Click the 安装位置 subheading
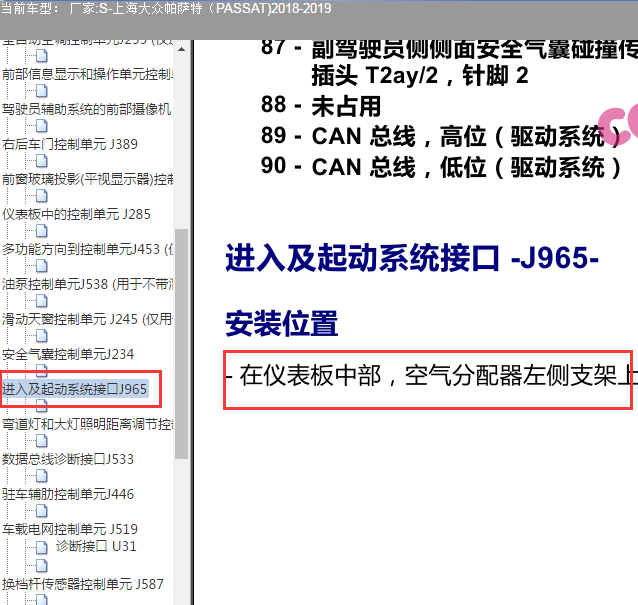Screen dimensions: 638x605 click(x=282, y=323)
